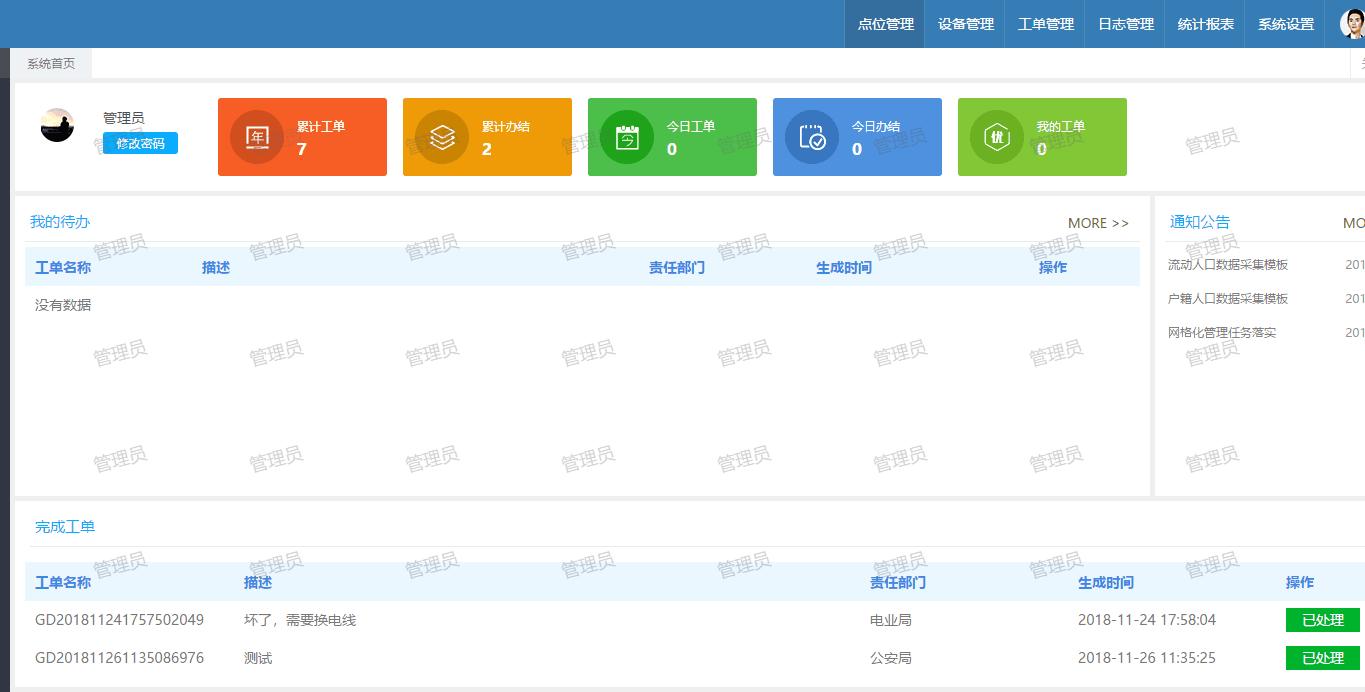Click the 累计工单 year badge icon
This screenshot has width=1365, height=692.
point(257,137)
